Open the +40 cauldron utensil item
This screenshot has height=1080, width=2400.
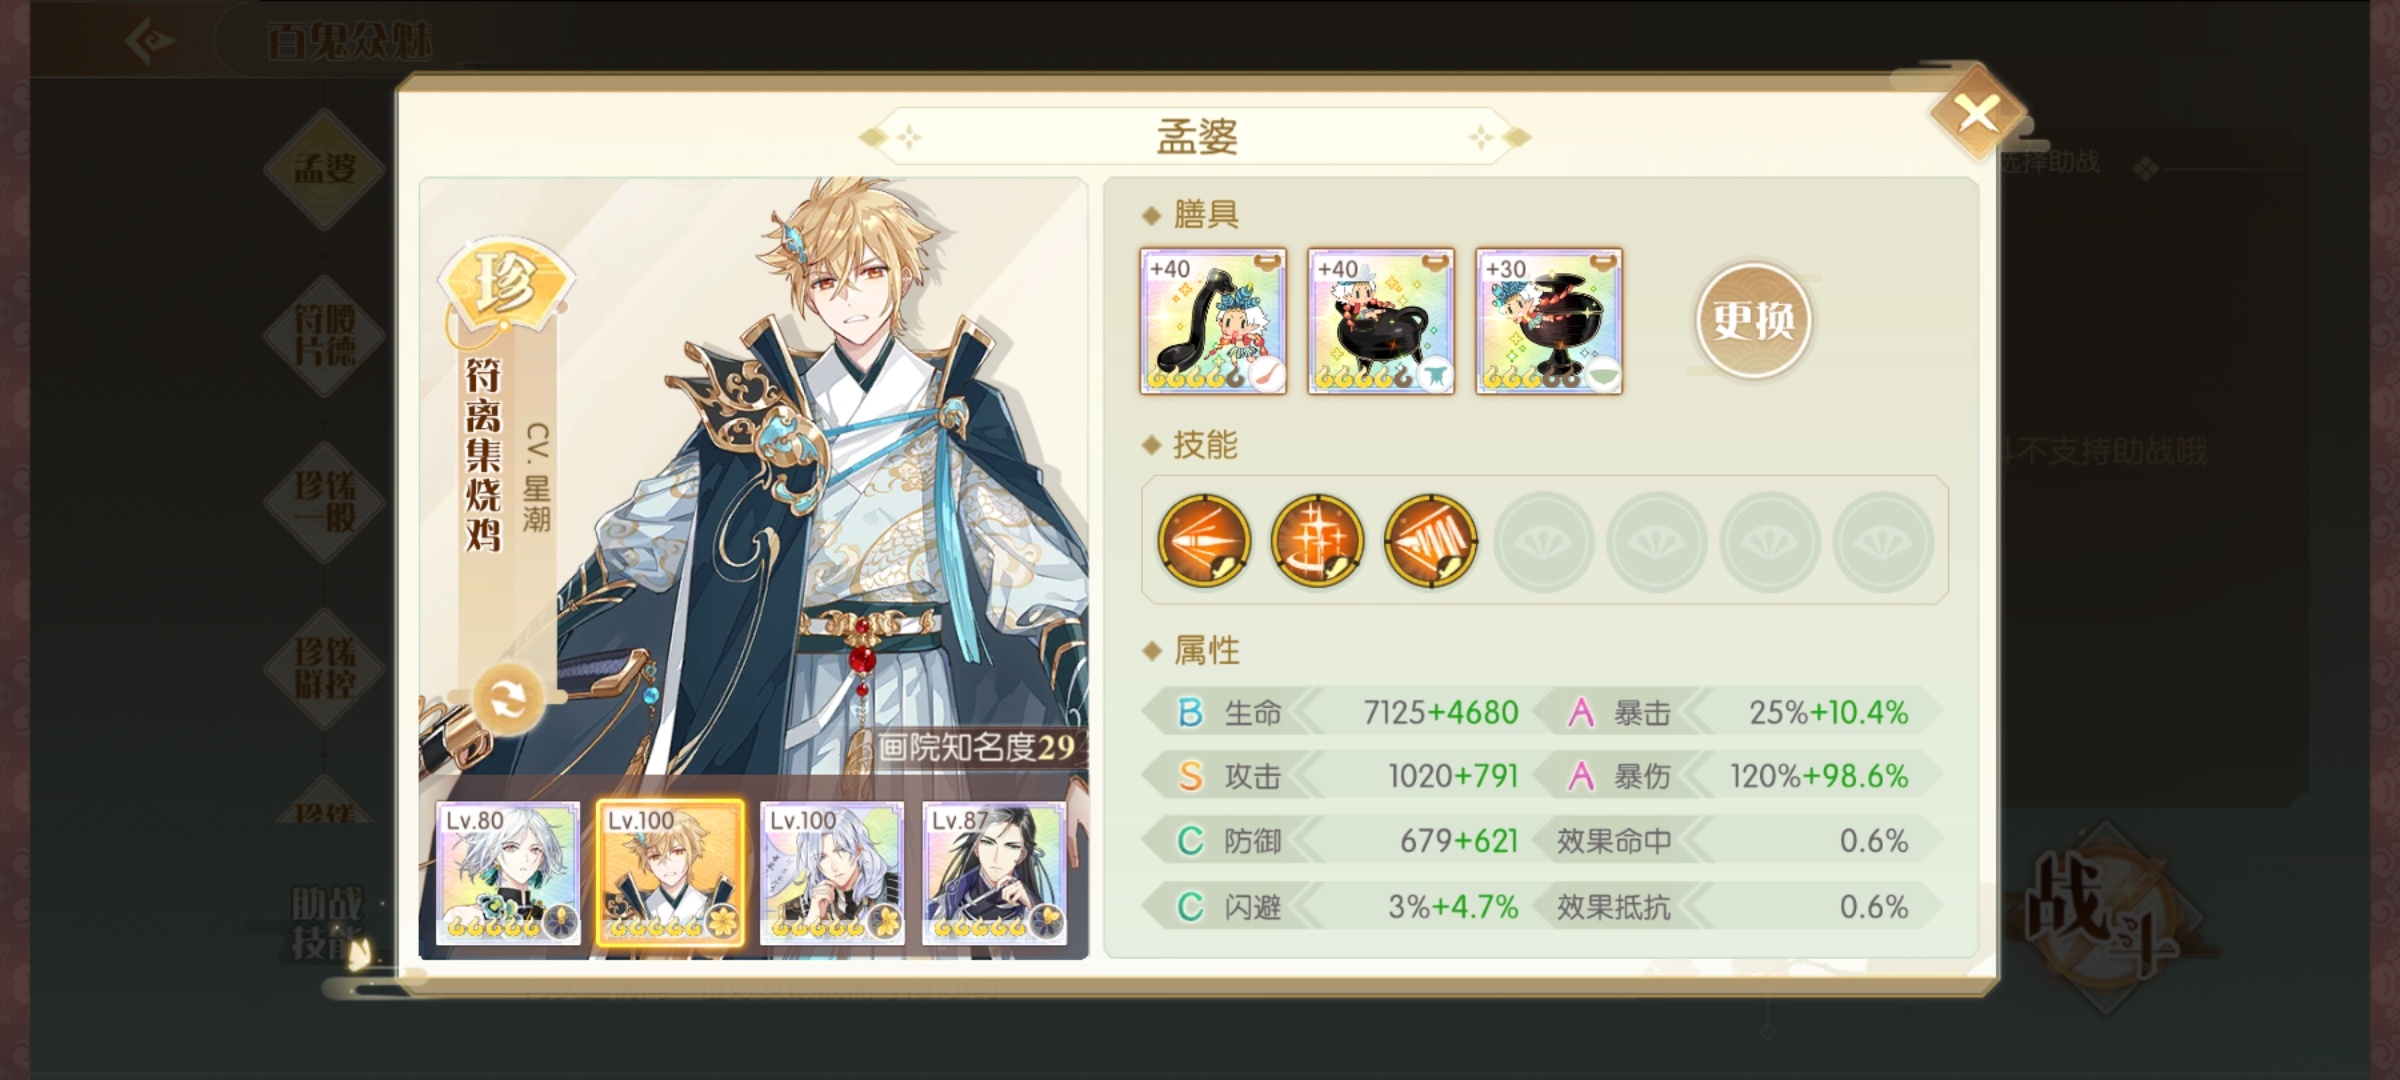pos(1381,321)
